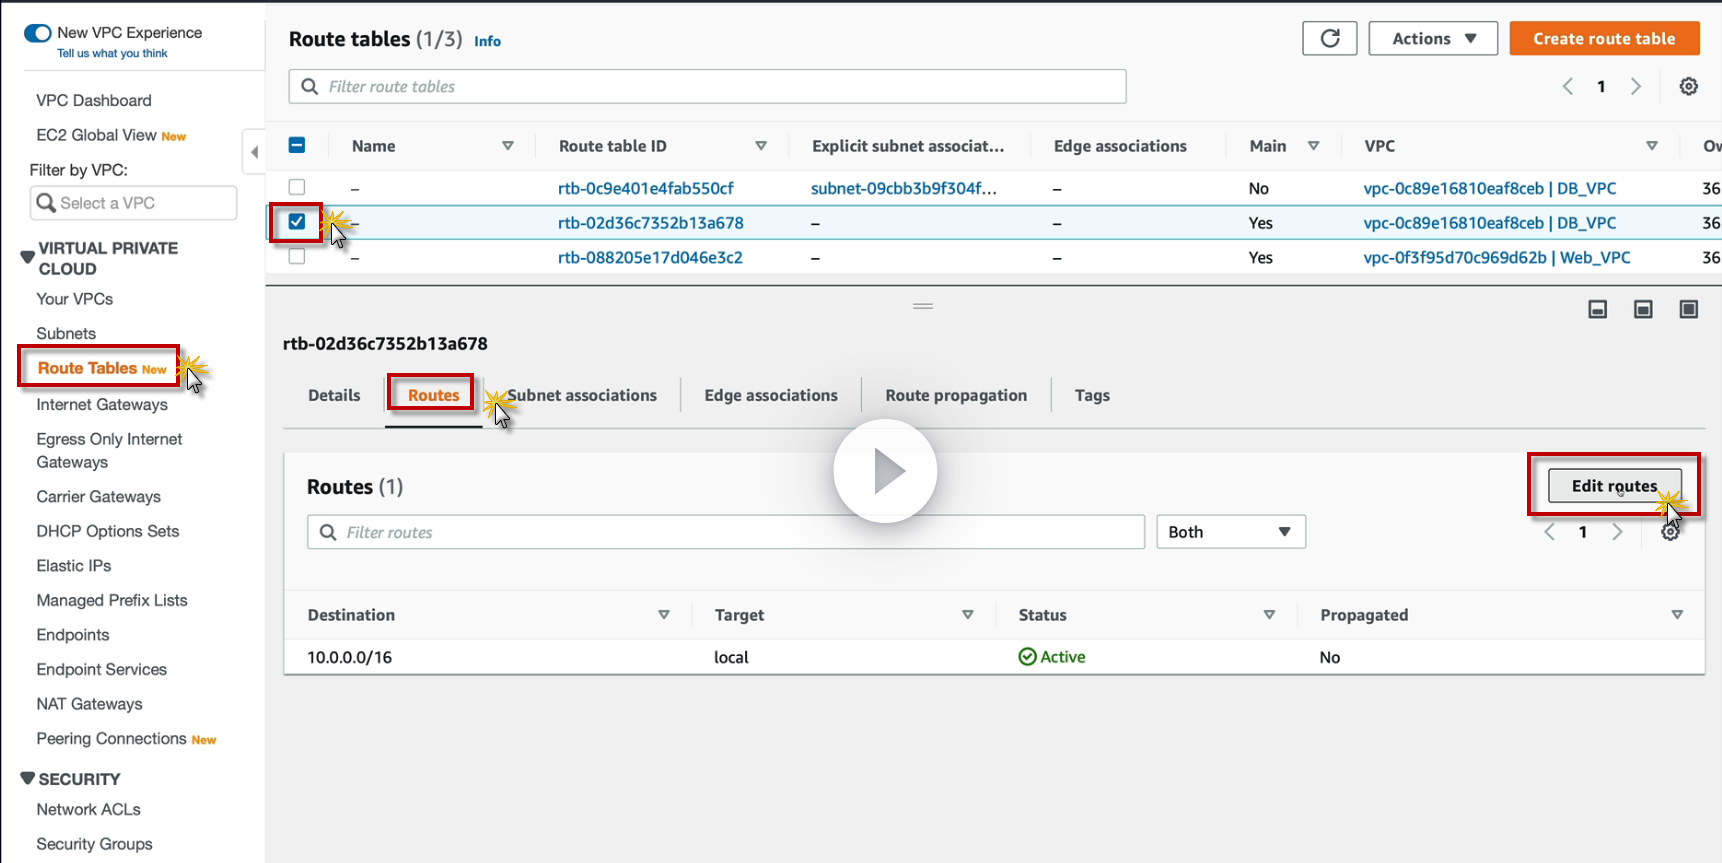
Task: Go to next route tables page
Action: click(1636, 86)
